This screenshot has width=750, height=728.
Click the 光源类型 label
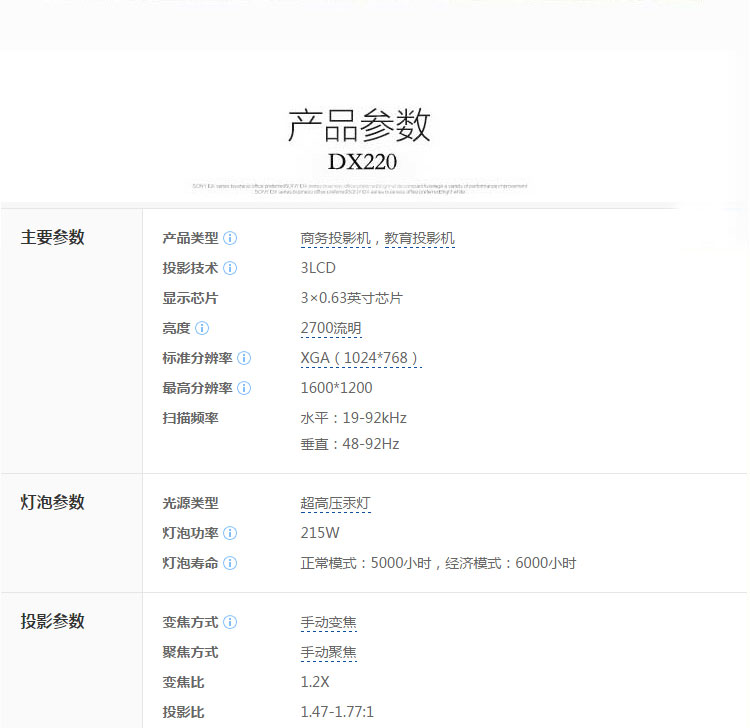(190, 503)
